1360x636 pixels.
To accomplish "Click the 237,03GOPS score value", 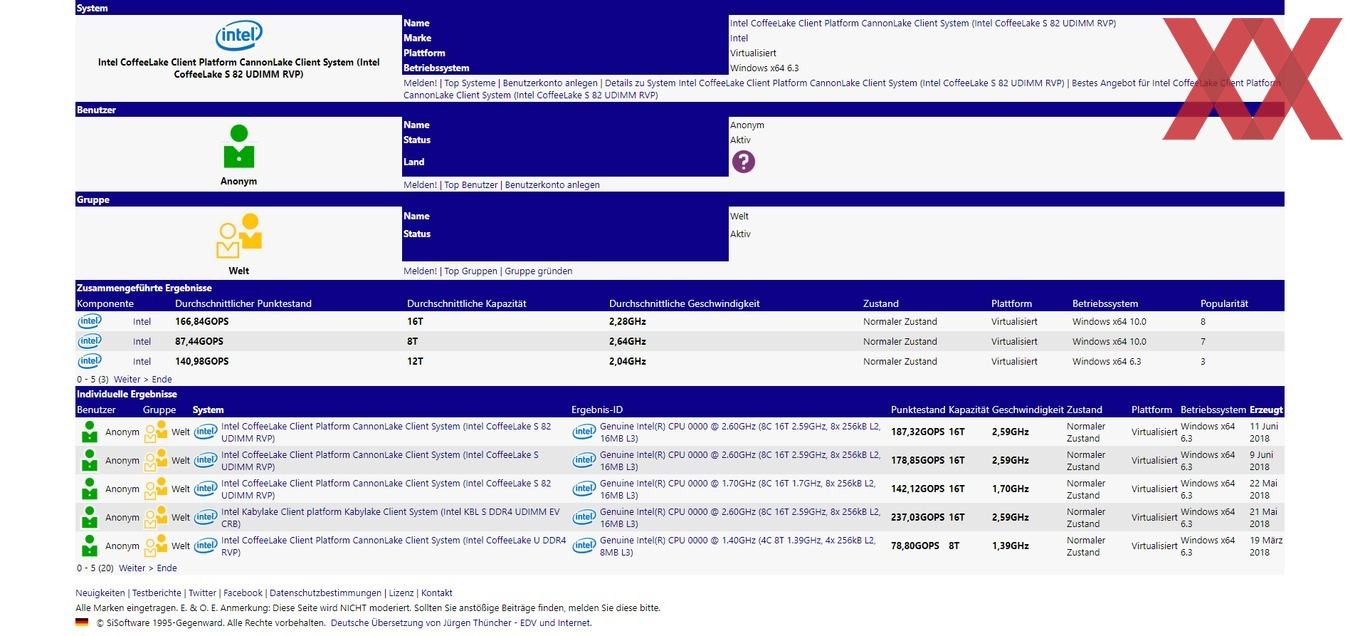I will [918, 517].
